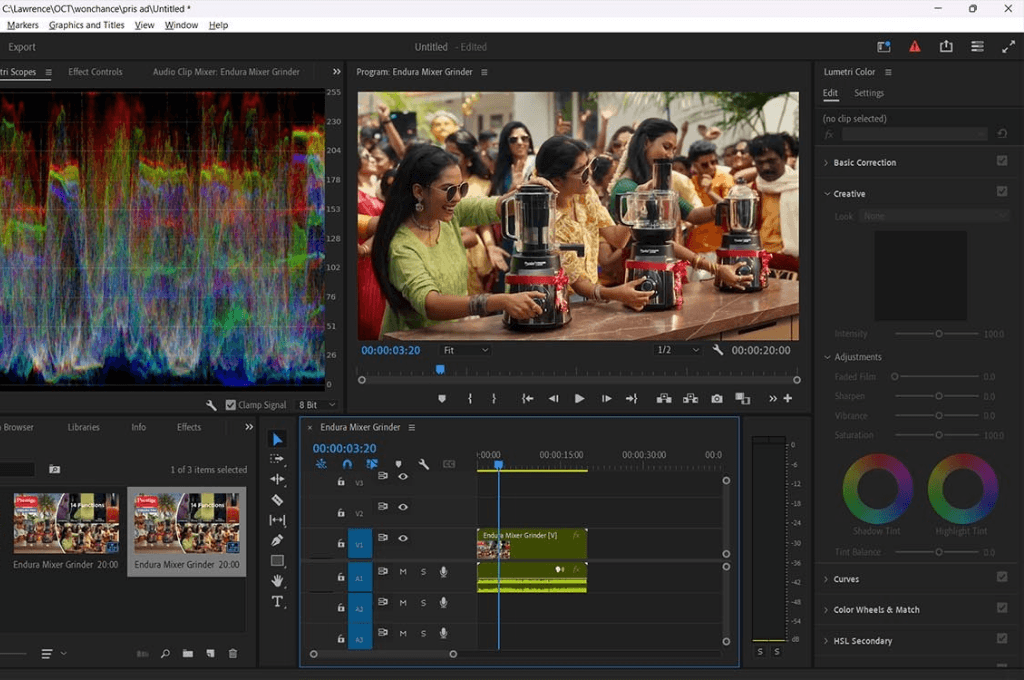
Task: Toggle the Clamp Signal checkbox
Action: tap(232, 405)
